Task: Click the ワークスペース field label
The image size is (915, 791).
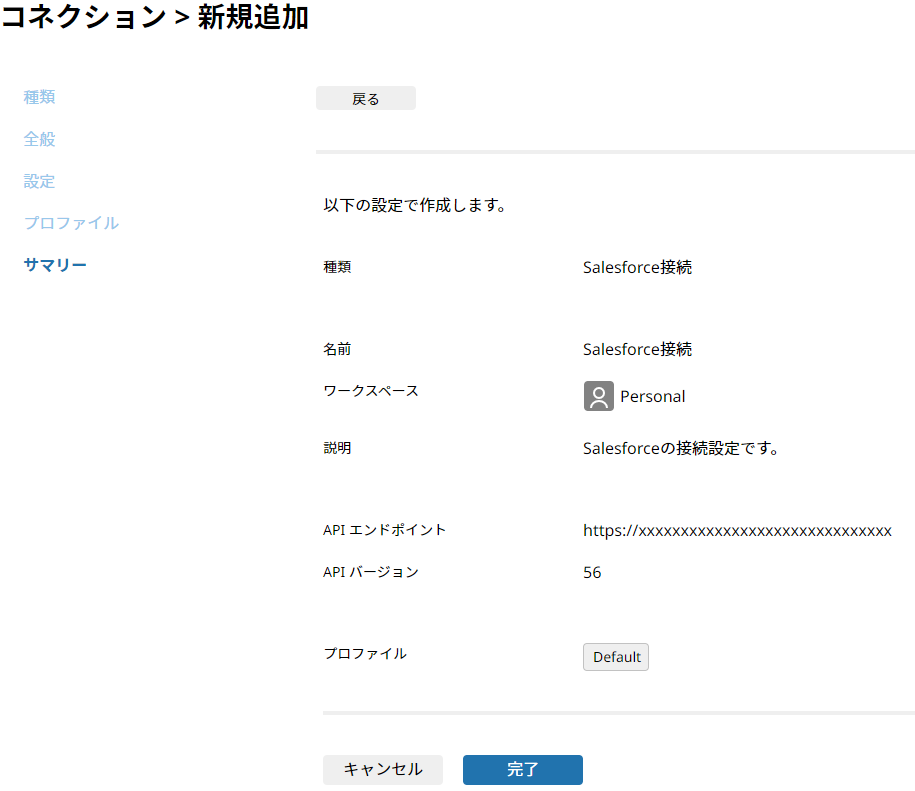Action: pyautogui.click(x=370, y=390)
